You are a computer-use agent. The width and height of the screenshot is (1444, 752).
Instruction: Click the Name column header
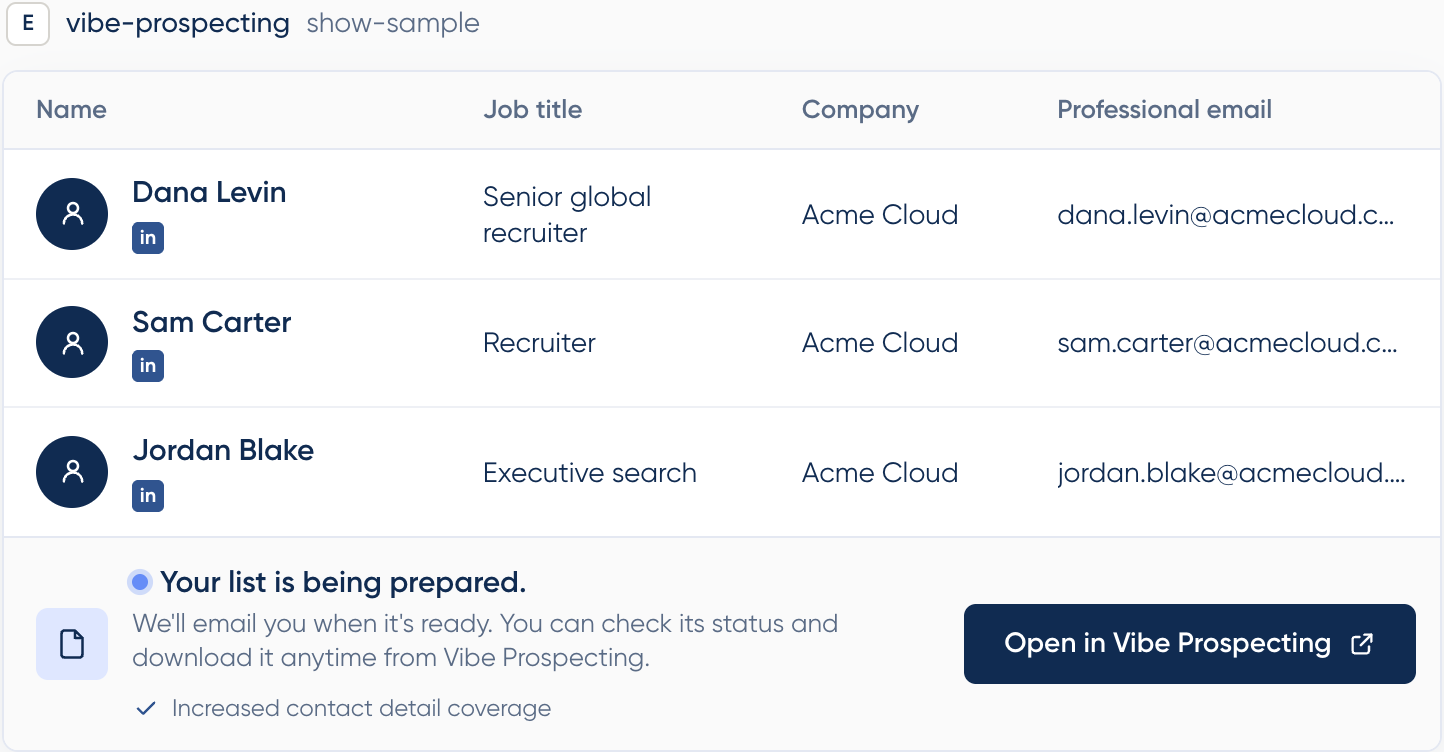71,110
